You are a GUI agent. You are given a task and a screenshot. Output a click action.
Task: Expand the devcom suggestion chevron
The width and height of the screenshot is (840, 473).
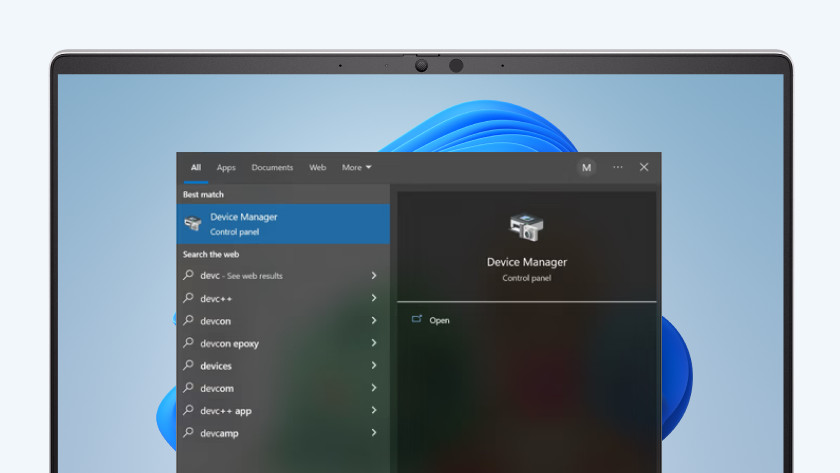(x=374, y=388)
